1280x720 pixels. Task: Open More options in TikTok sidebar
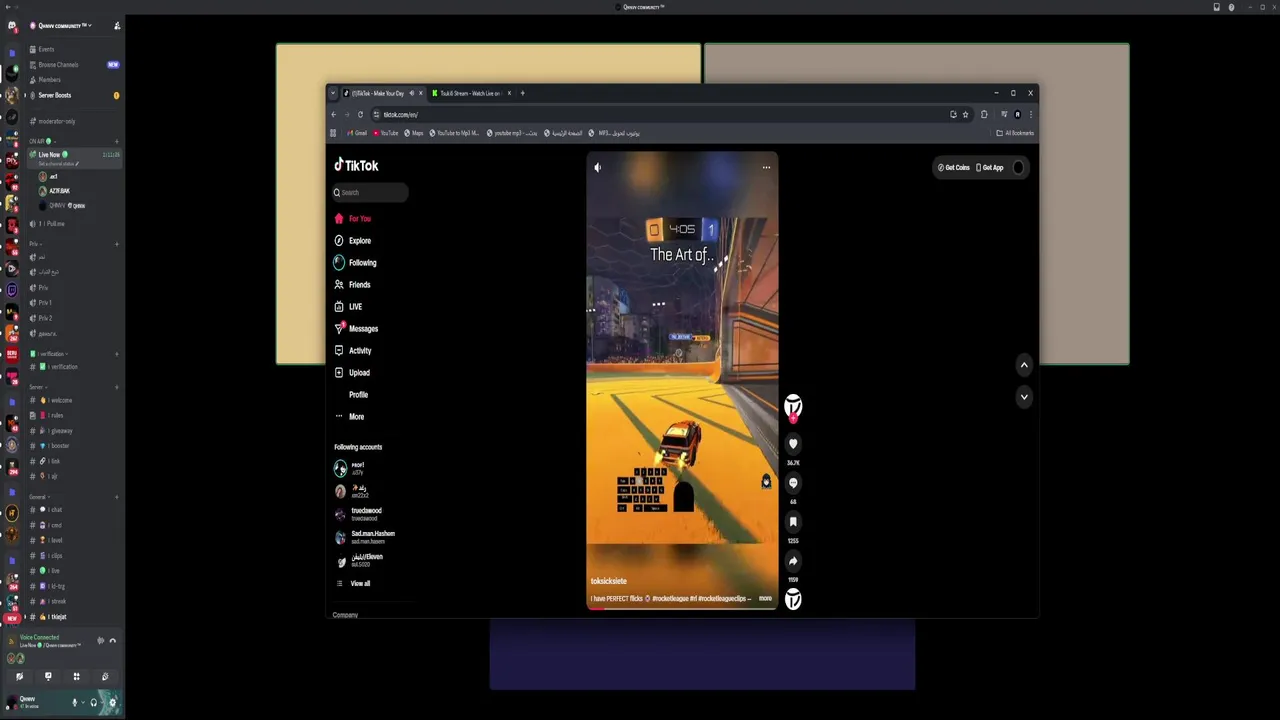tap(350, 417)
